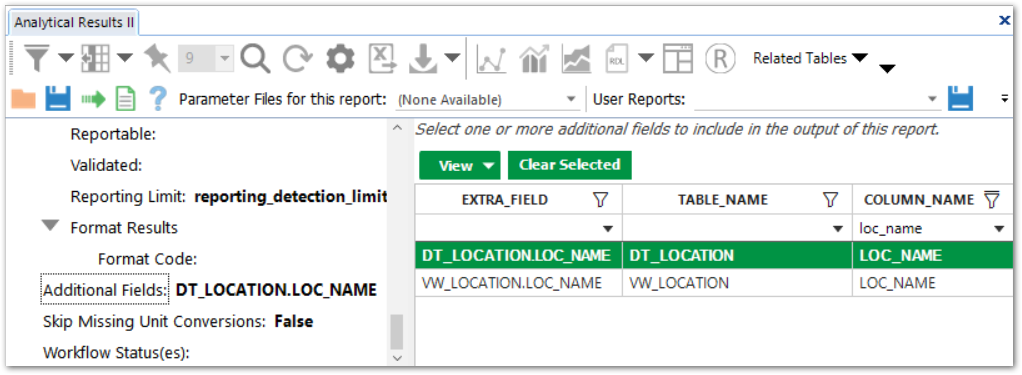Select the VW_LOCATION.LOC_NAME row
The image size is (1022, 375).
714,283
